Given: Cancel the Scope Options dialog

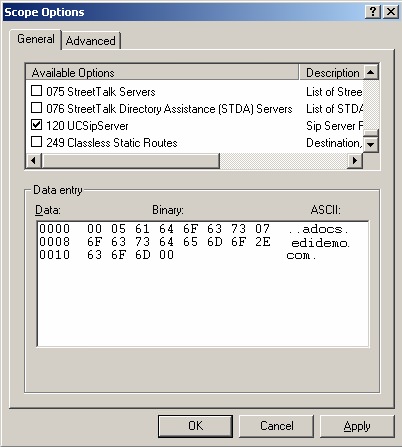Looking at the screenshot, I should [x=277, y=426].
